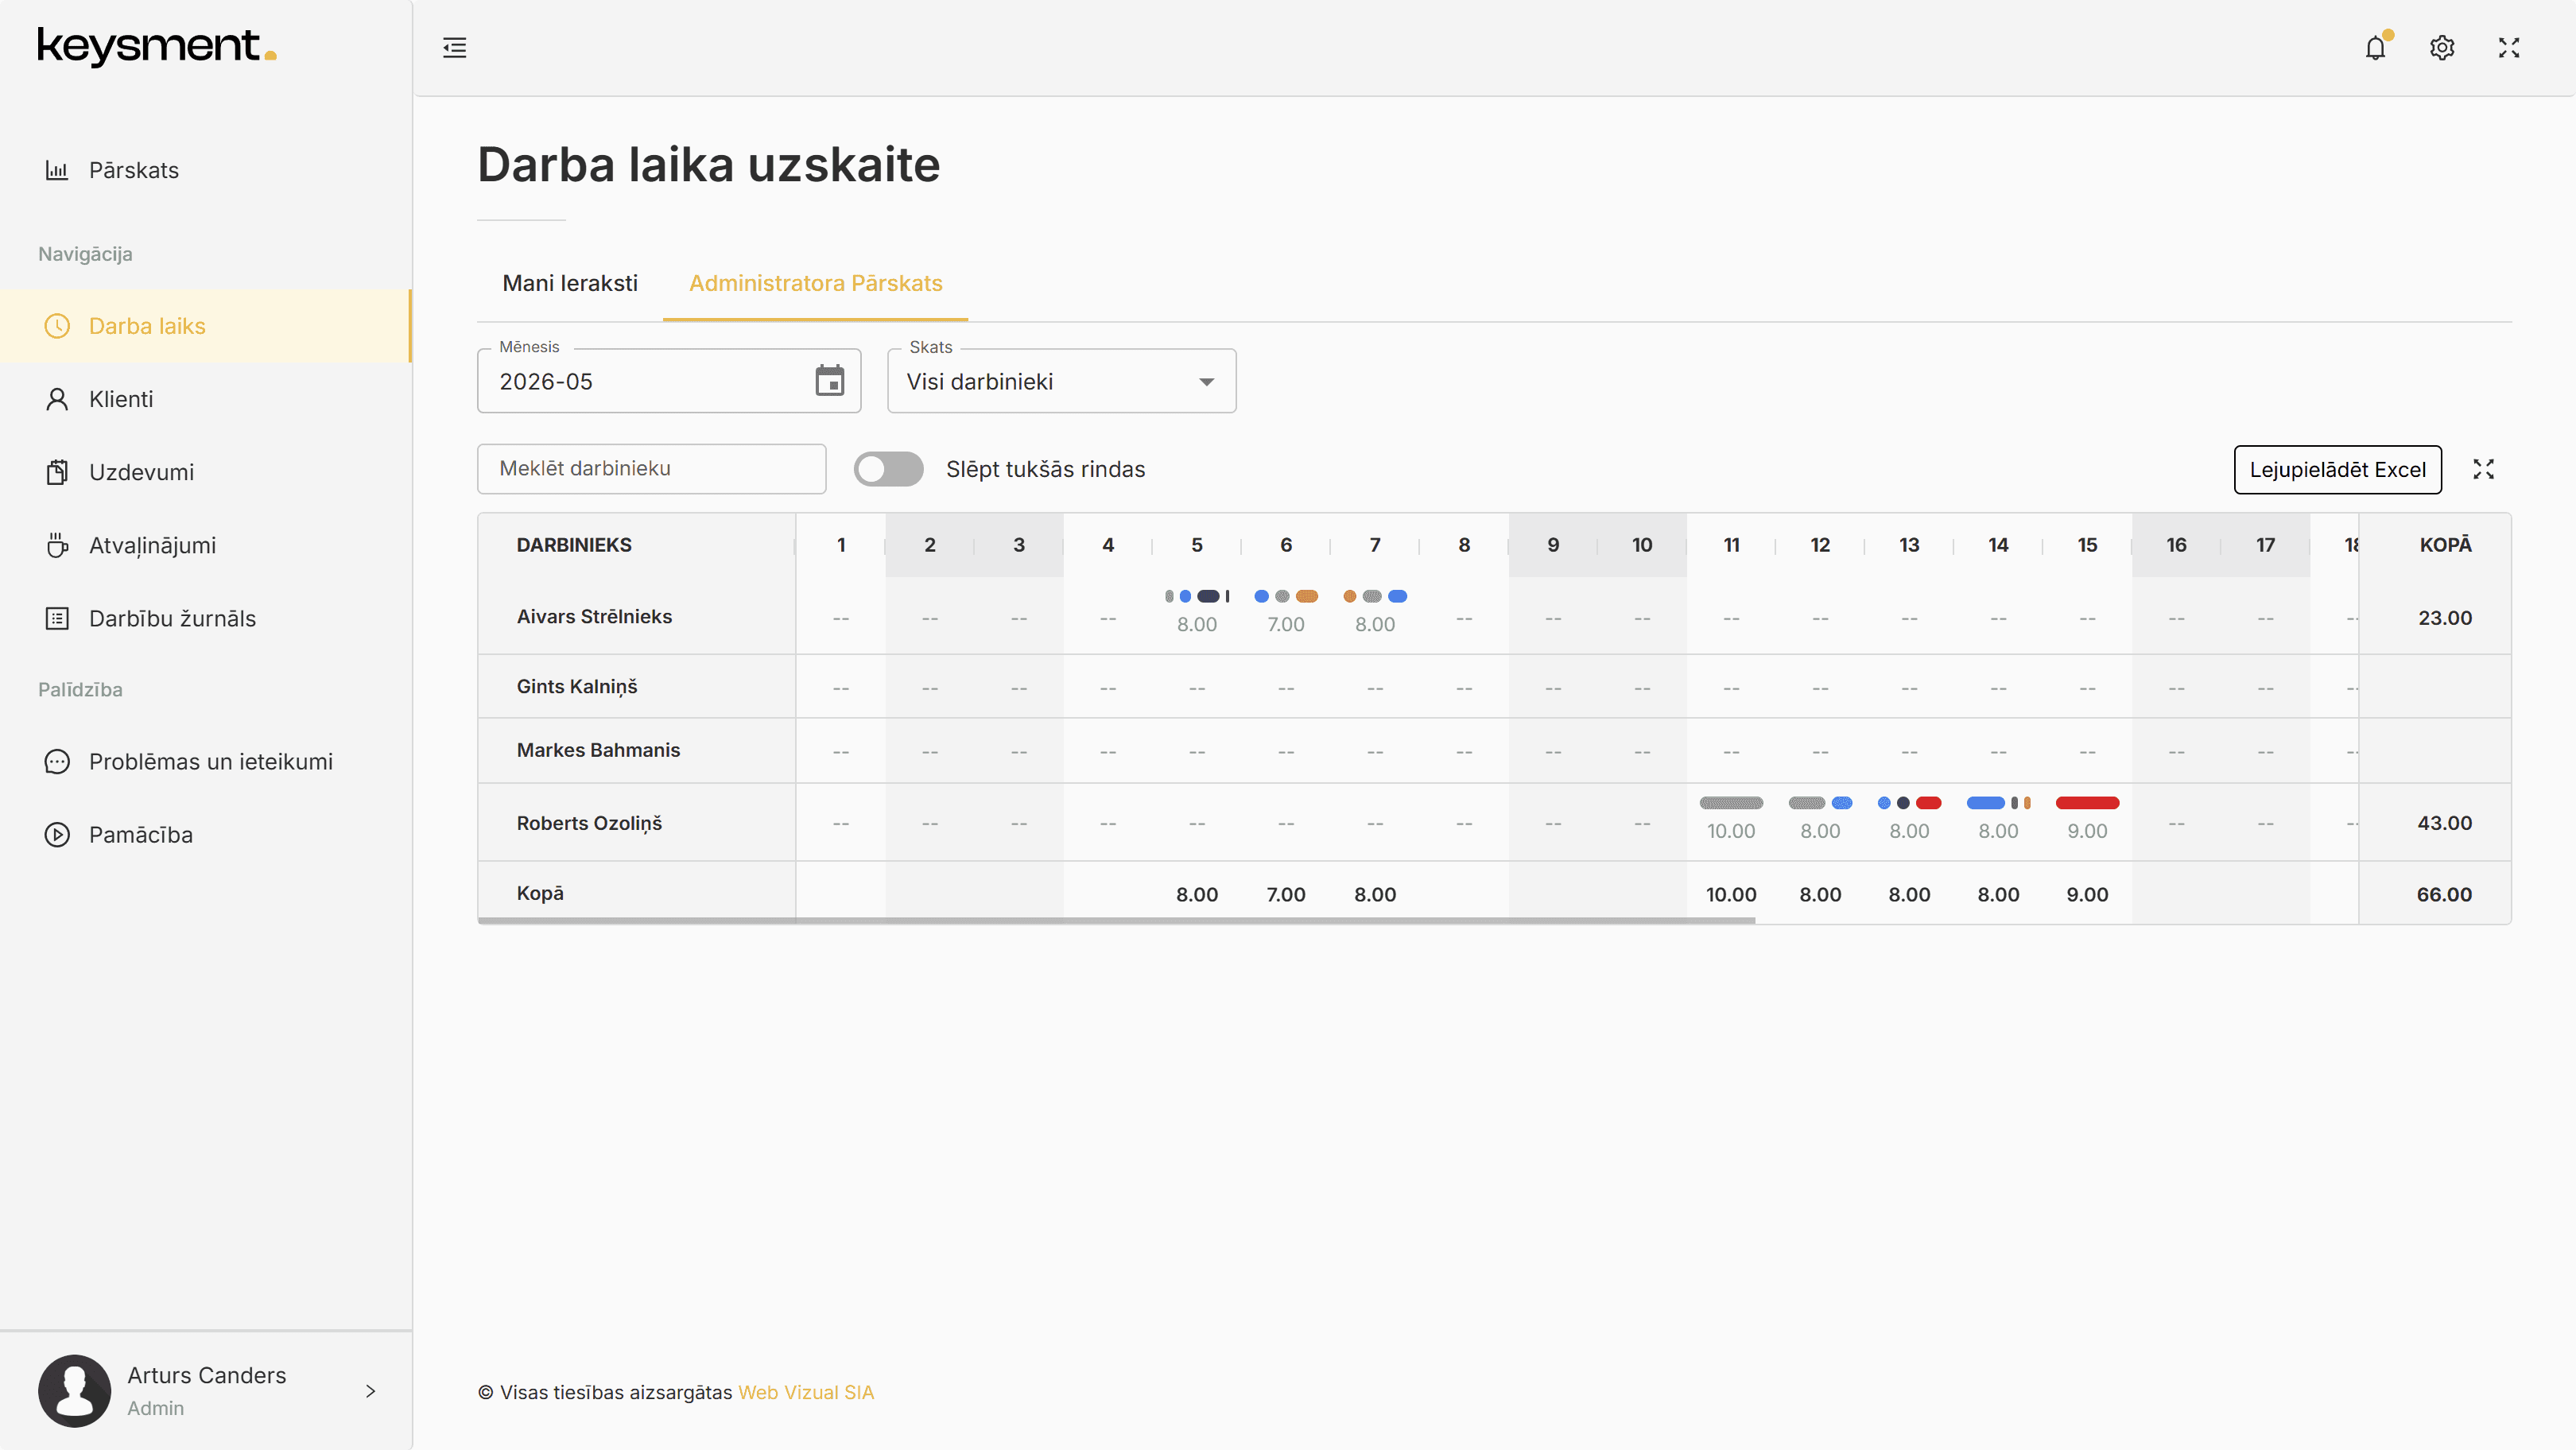Click Gints Kalniņš day 4 empty cell
2576x1450 pixels.
pyautogui.click(x=1108, y=688)
